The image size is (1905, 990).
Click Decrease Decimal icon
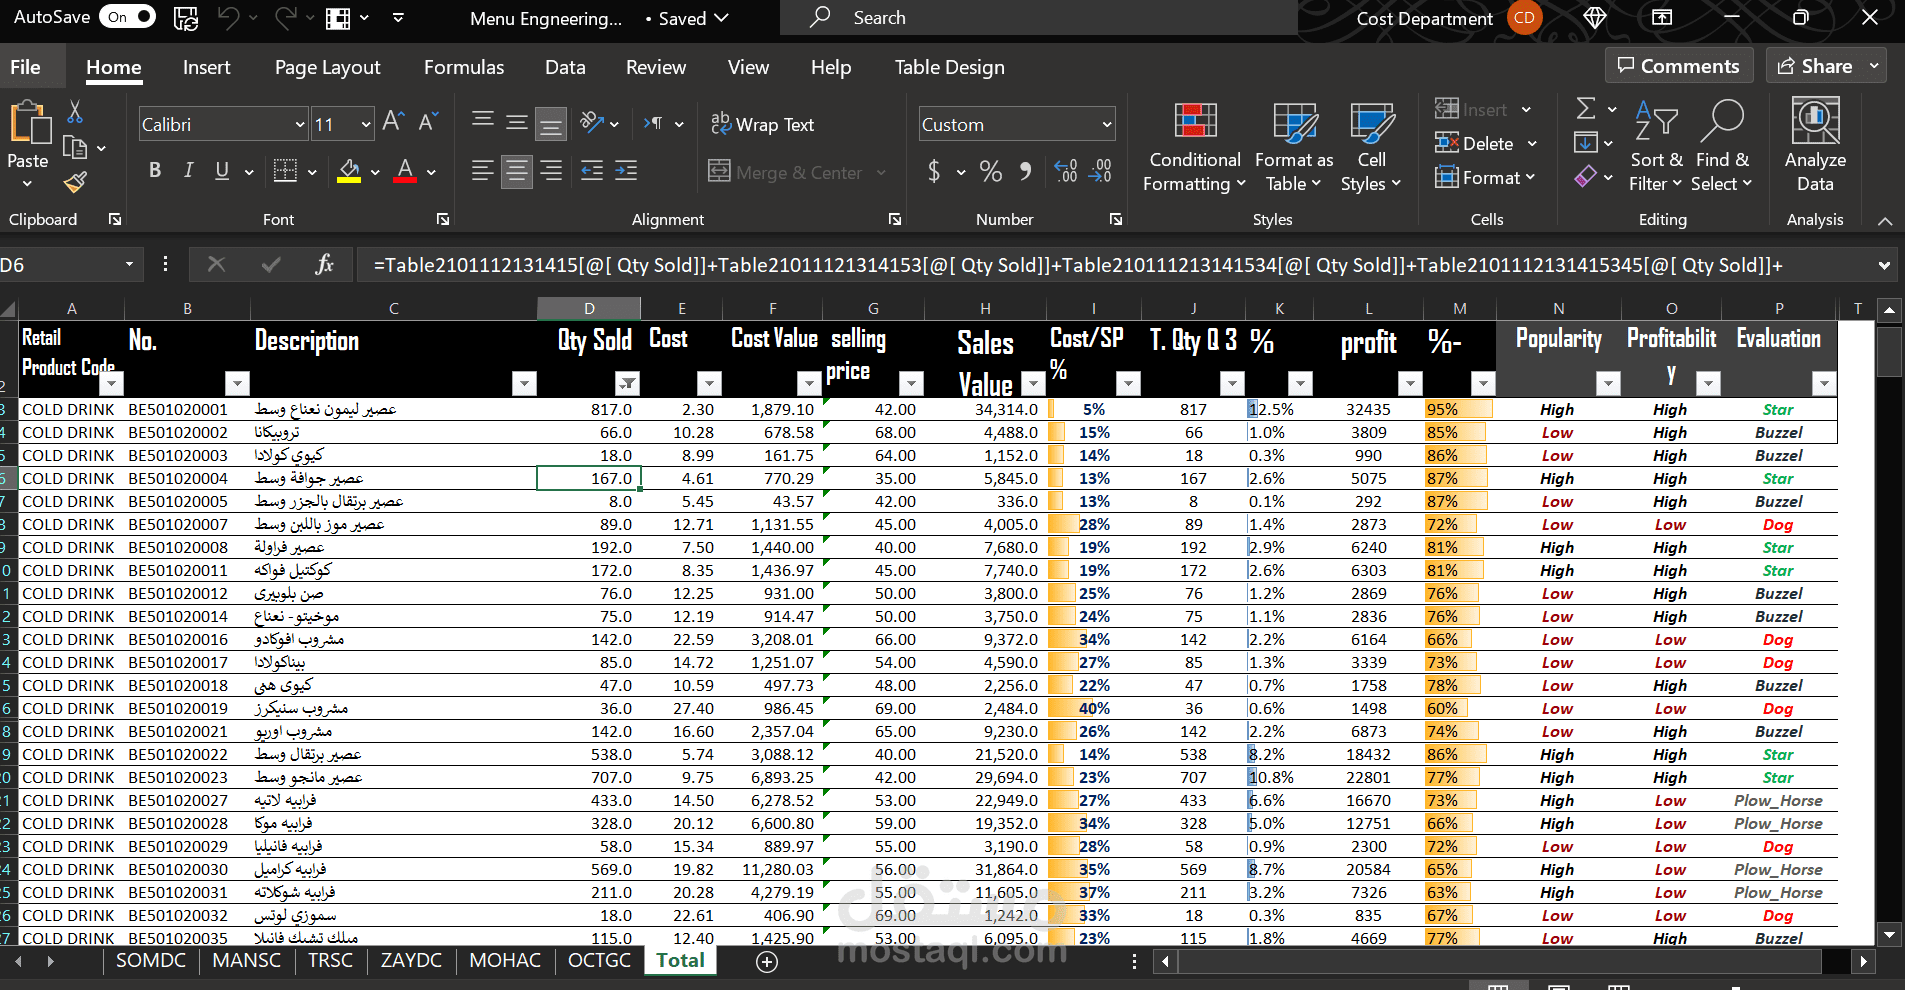pyautogui.click(x=1100, y=171)
